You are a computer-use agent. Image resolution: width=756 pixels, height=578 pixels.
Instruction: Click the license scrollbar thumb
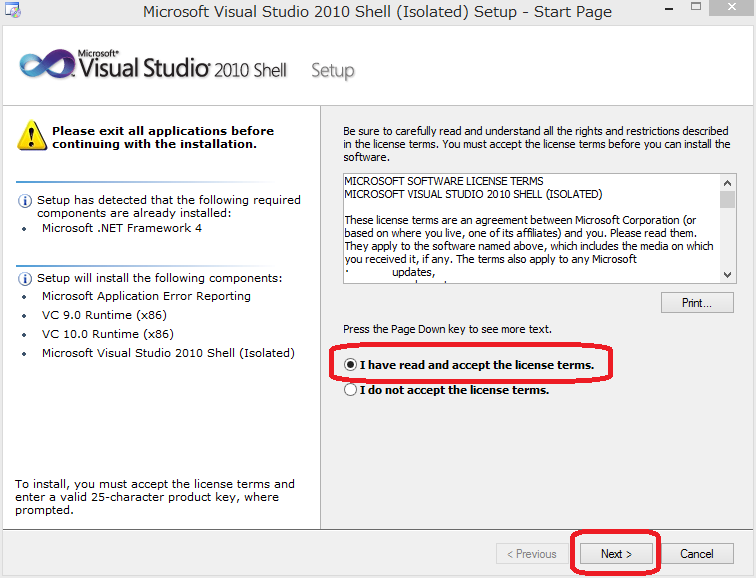coord(728,200)
